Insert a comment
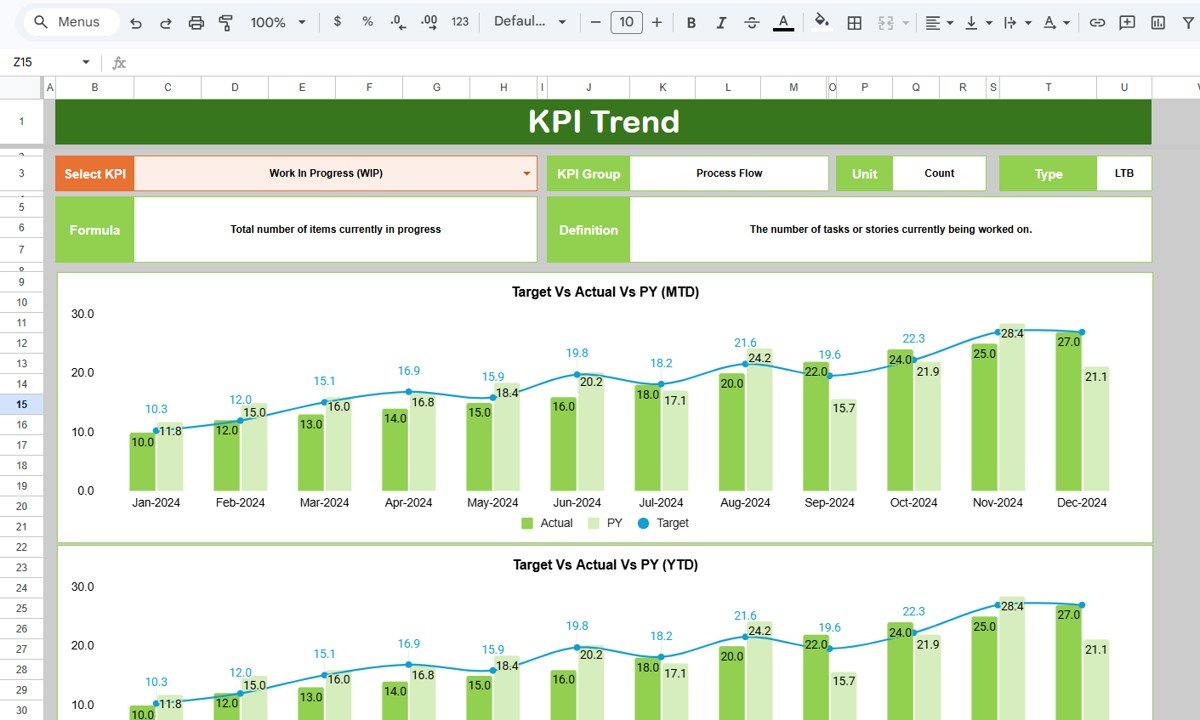Viewport: 1200px width, 720px height. click(1127, 21)
